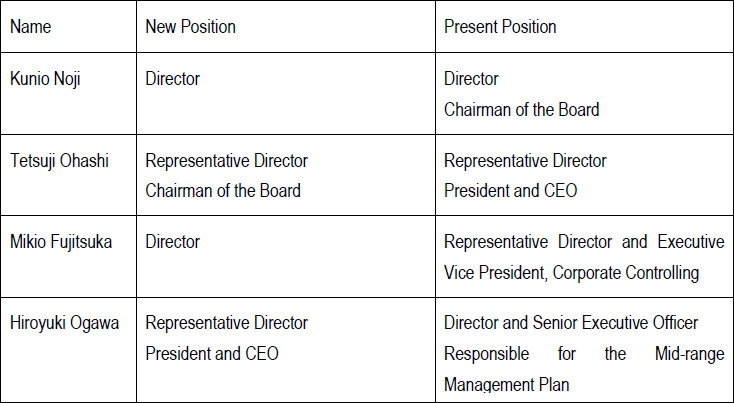Screen dimensions: 734x403
Task: Click "Chairman of the Board" in Noji's present position
Action: tap(521, 109)
